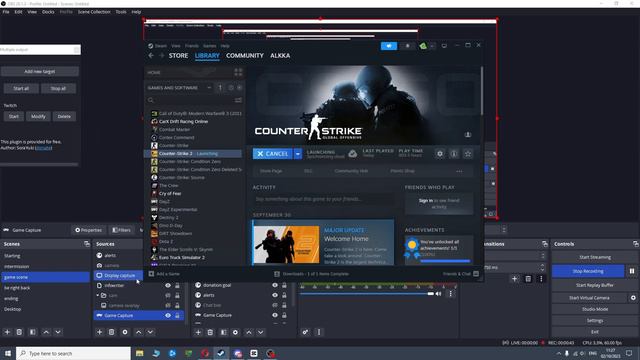Image resolution: width=640 pixels, height=360 pixels.
Task: Open the scene transition type dropdown
Action: [542, 256]
